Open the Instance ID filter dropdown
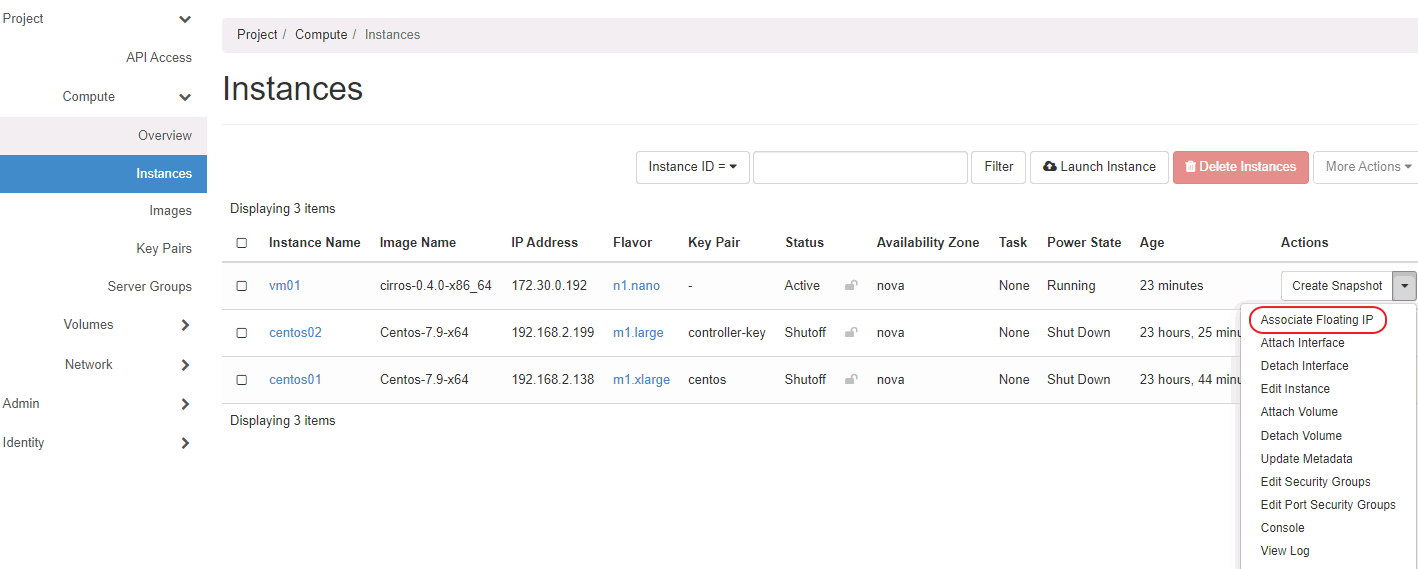Viewport: 1418px width, 569px height. click(692, 167)
